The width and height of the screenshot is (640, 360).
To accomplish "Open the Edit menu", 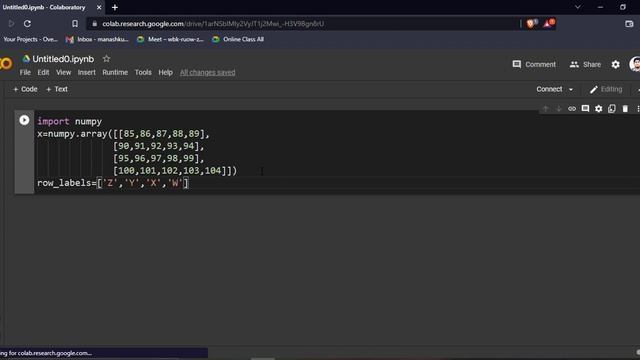I will click(x=43, y=72).
